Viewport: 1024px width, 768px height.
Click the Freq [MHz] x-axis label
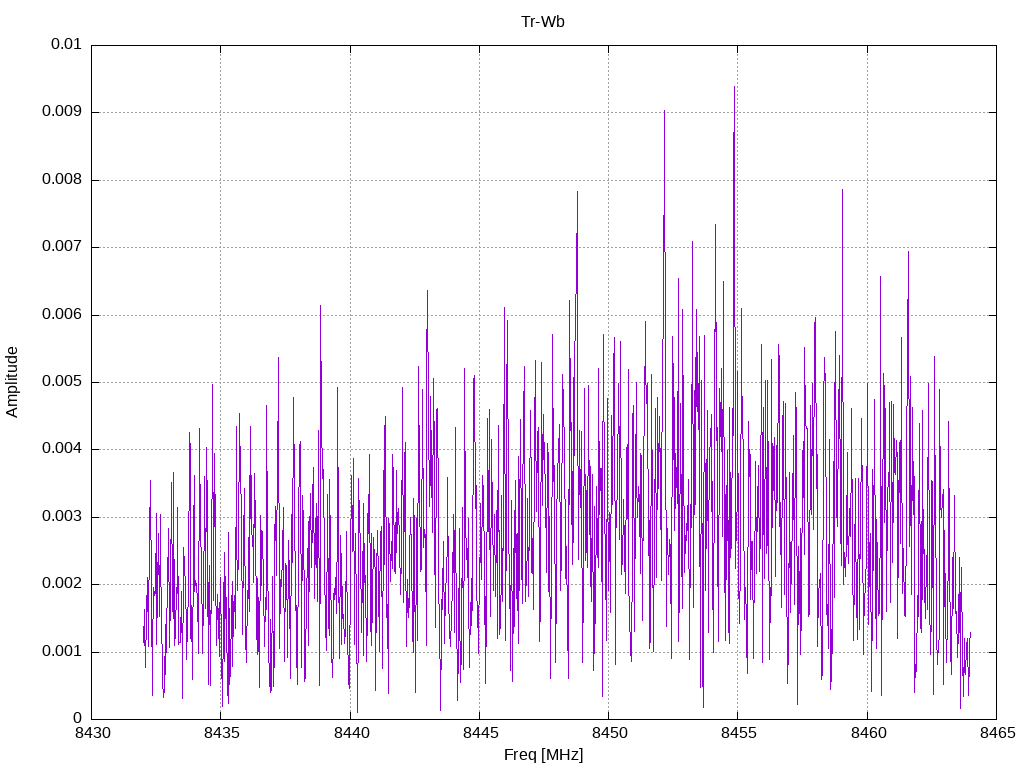point(543,755)
